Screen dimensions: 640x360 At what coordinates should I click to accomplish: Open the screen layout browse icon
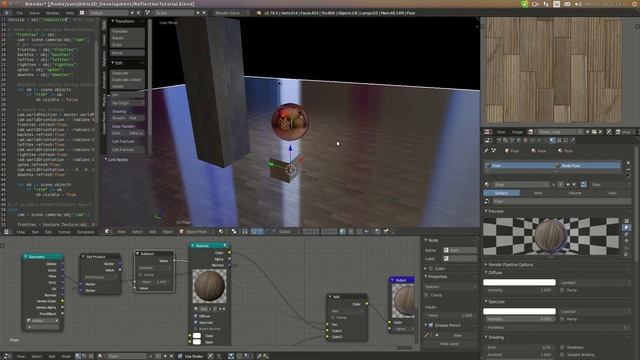[x=82, y=13]
